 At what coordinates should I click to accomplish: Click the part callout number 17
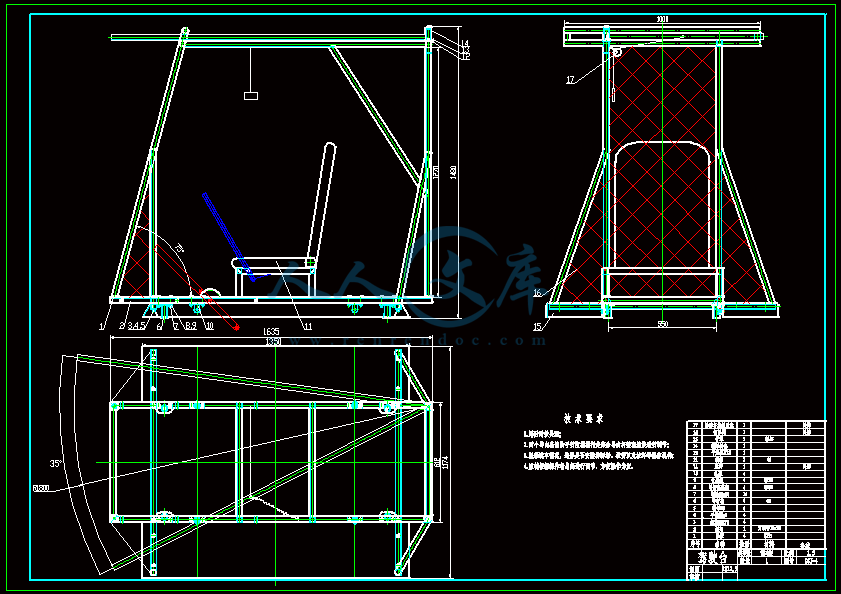(x=571, y=80)
